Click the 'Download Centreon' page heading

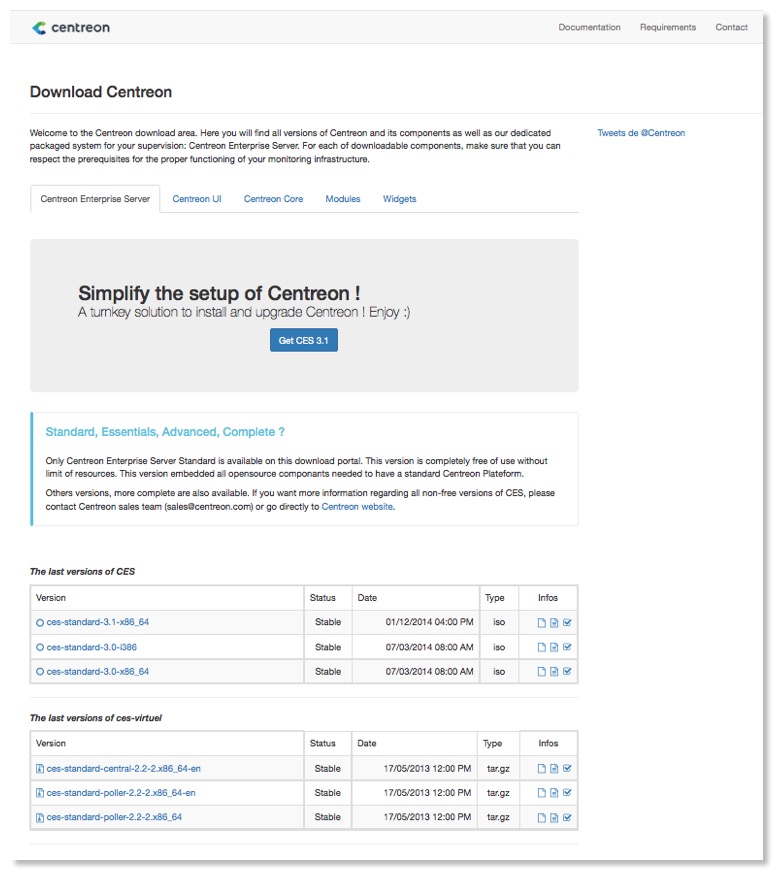tap(101, 92)
